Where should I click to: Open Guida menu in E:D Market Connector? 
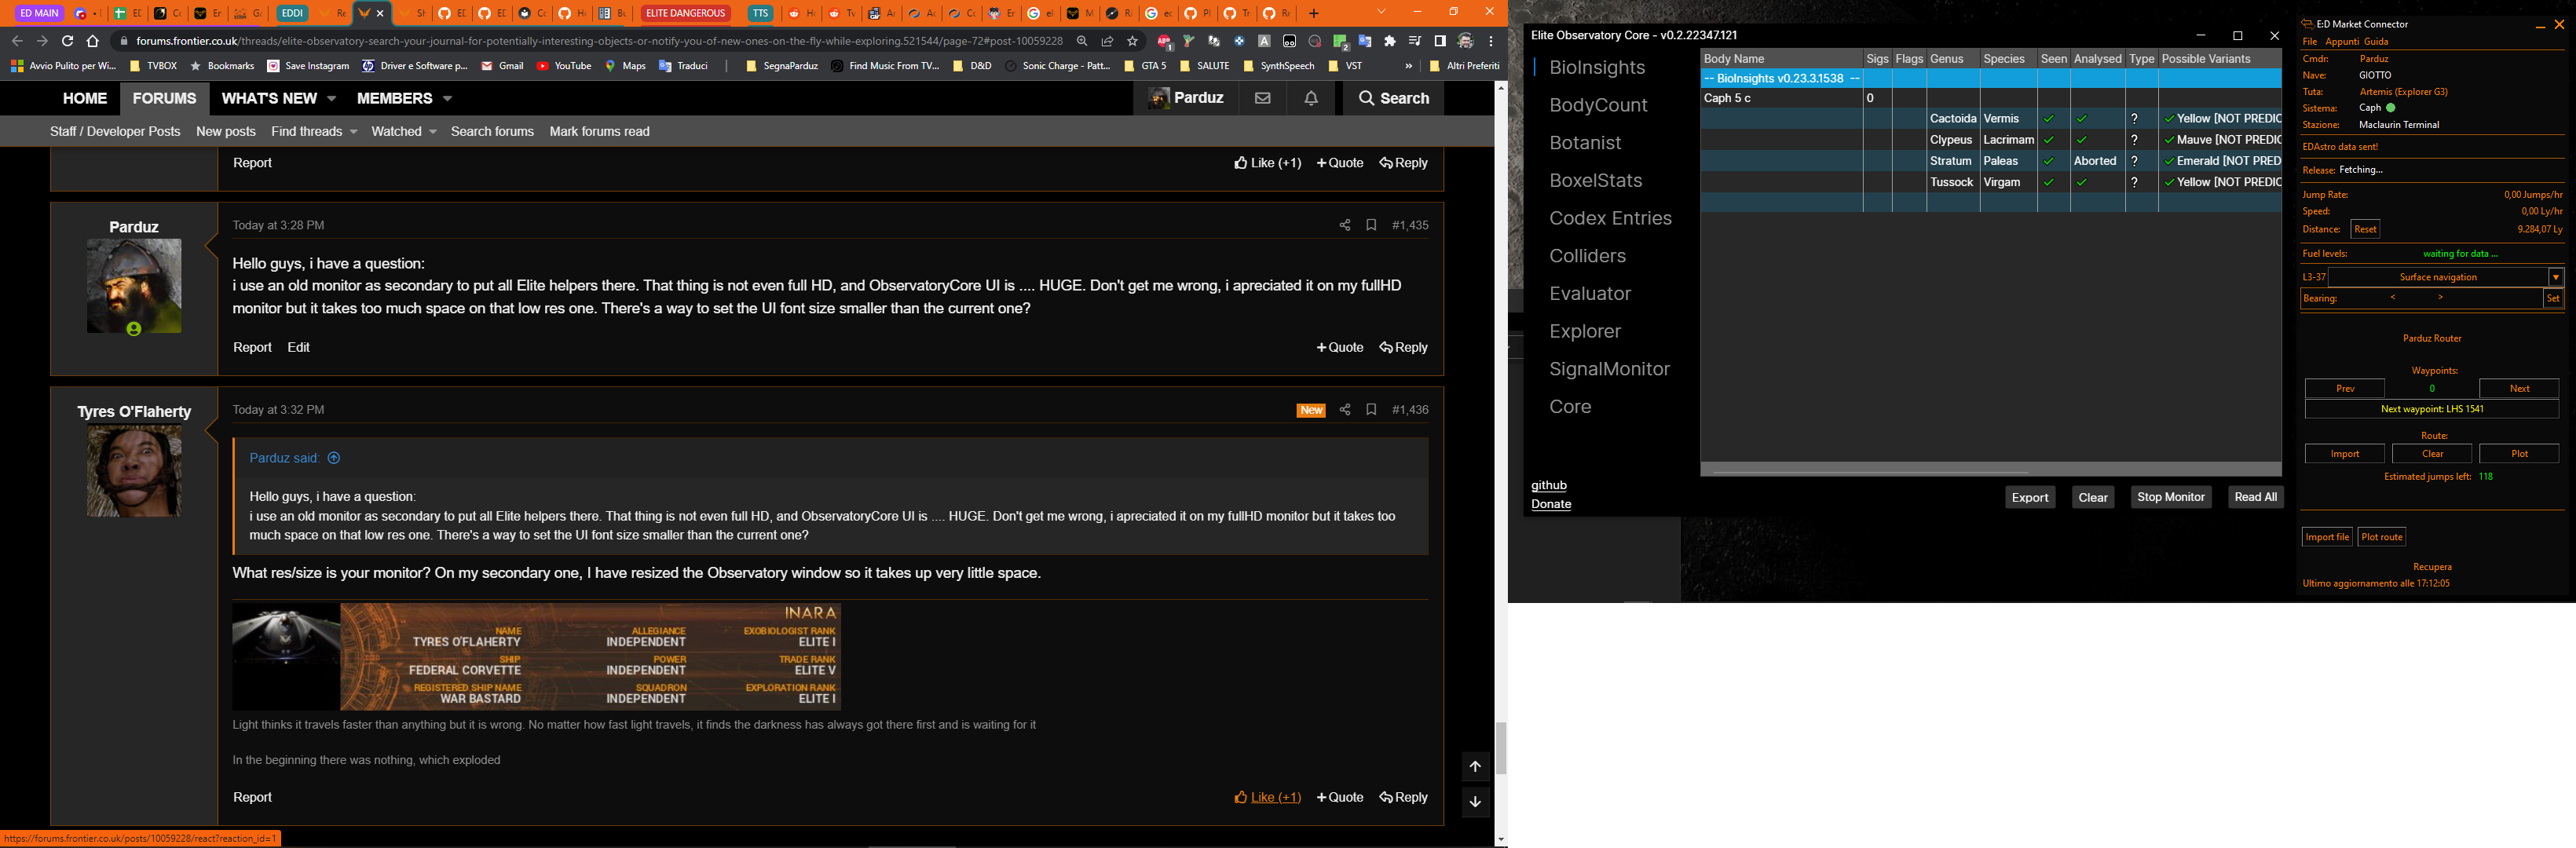2376,41
